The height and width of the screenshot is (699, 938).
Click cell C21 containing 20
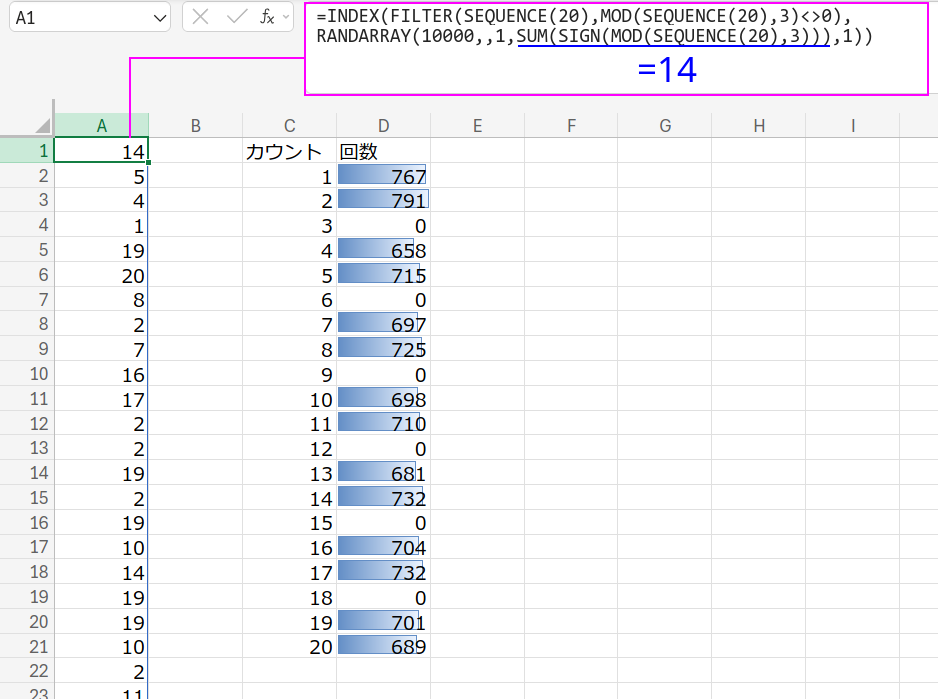pos(289,647)
